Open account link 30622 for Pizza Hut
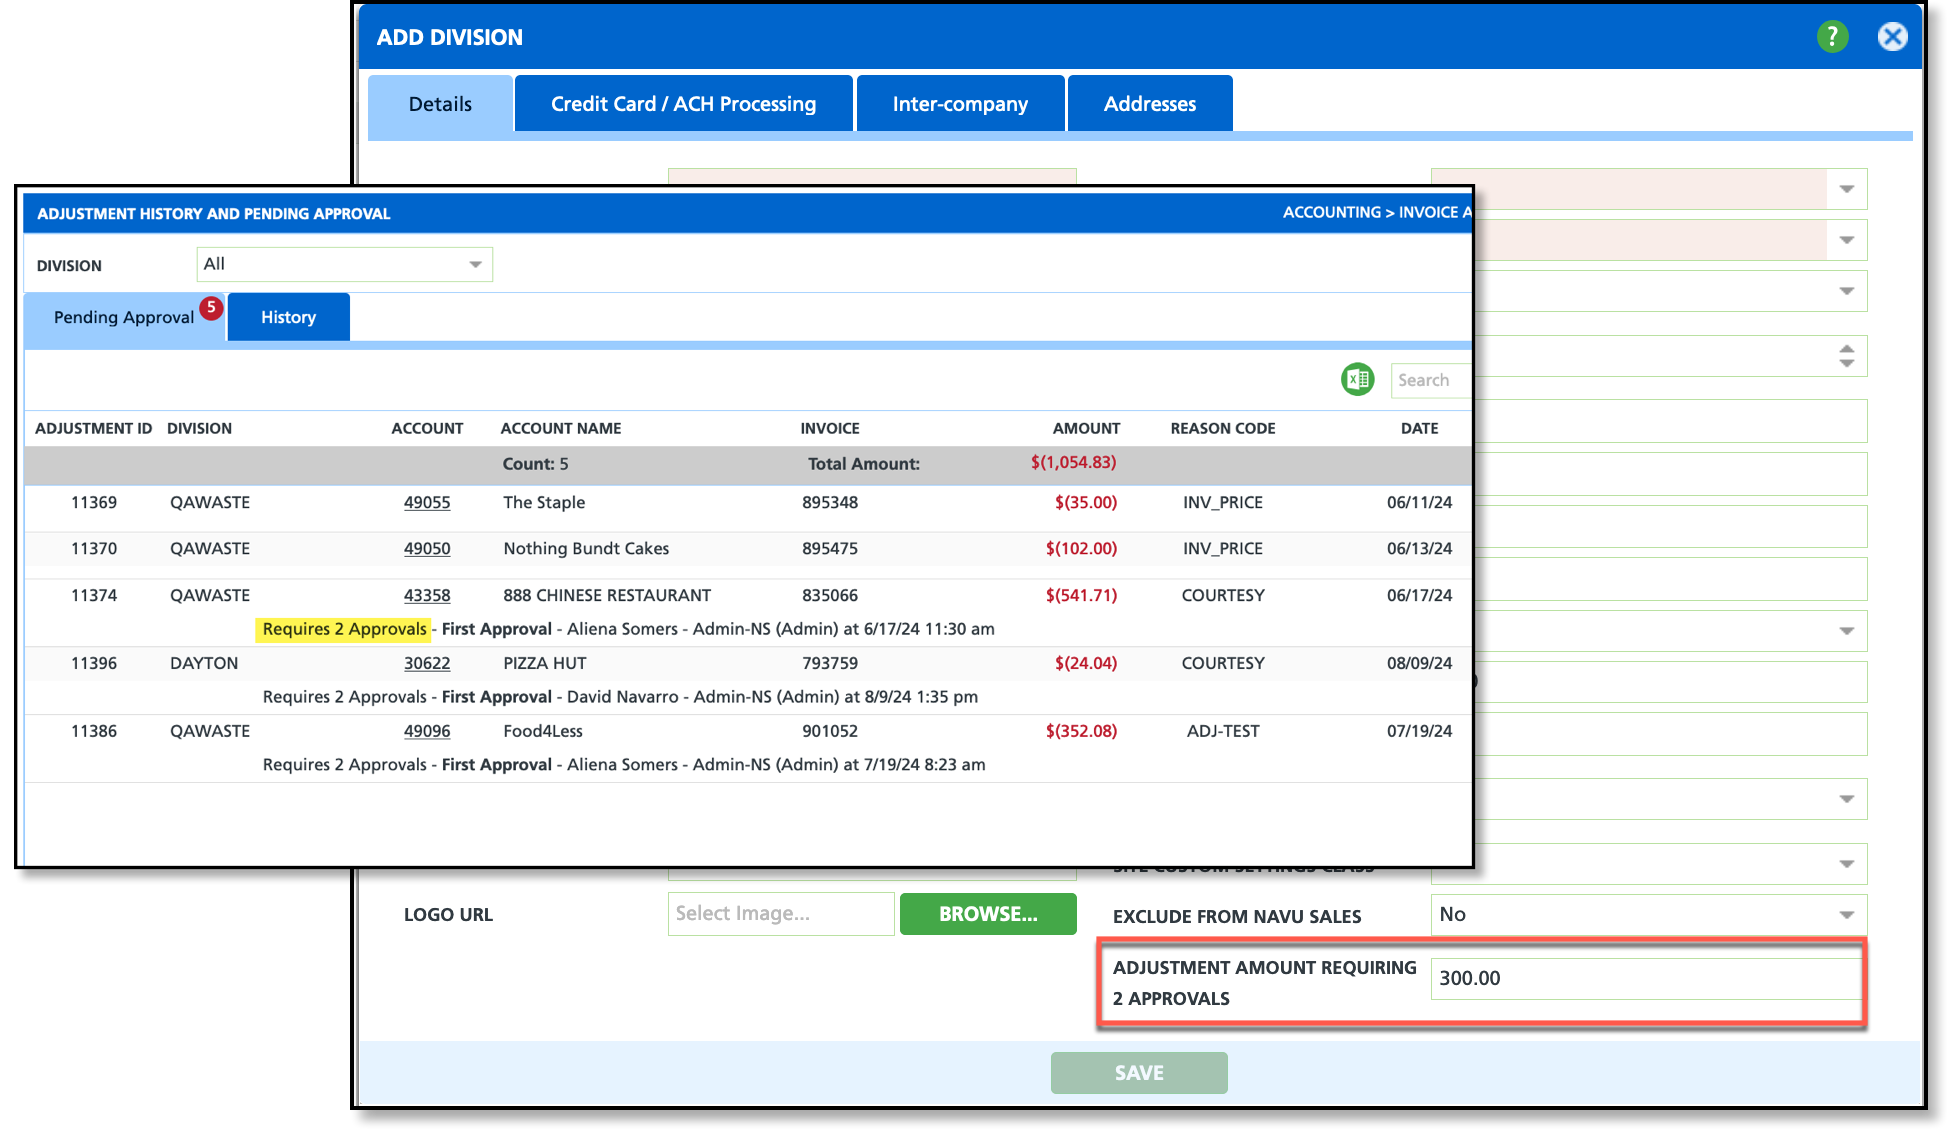This screenshot has width=1948, height=1130. pyautogui.click(x=427, y=664)
